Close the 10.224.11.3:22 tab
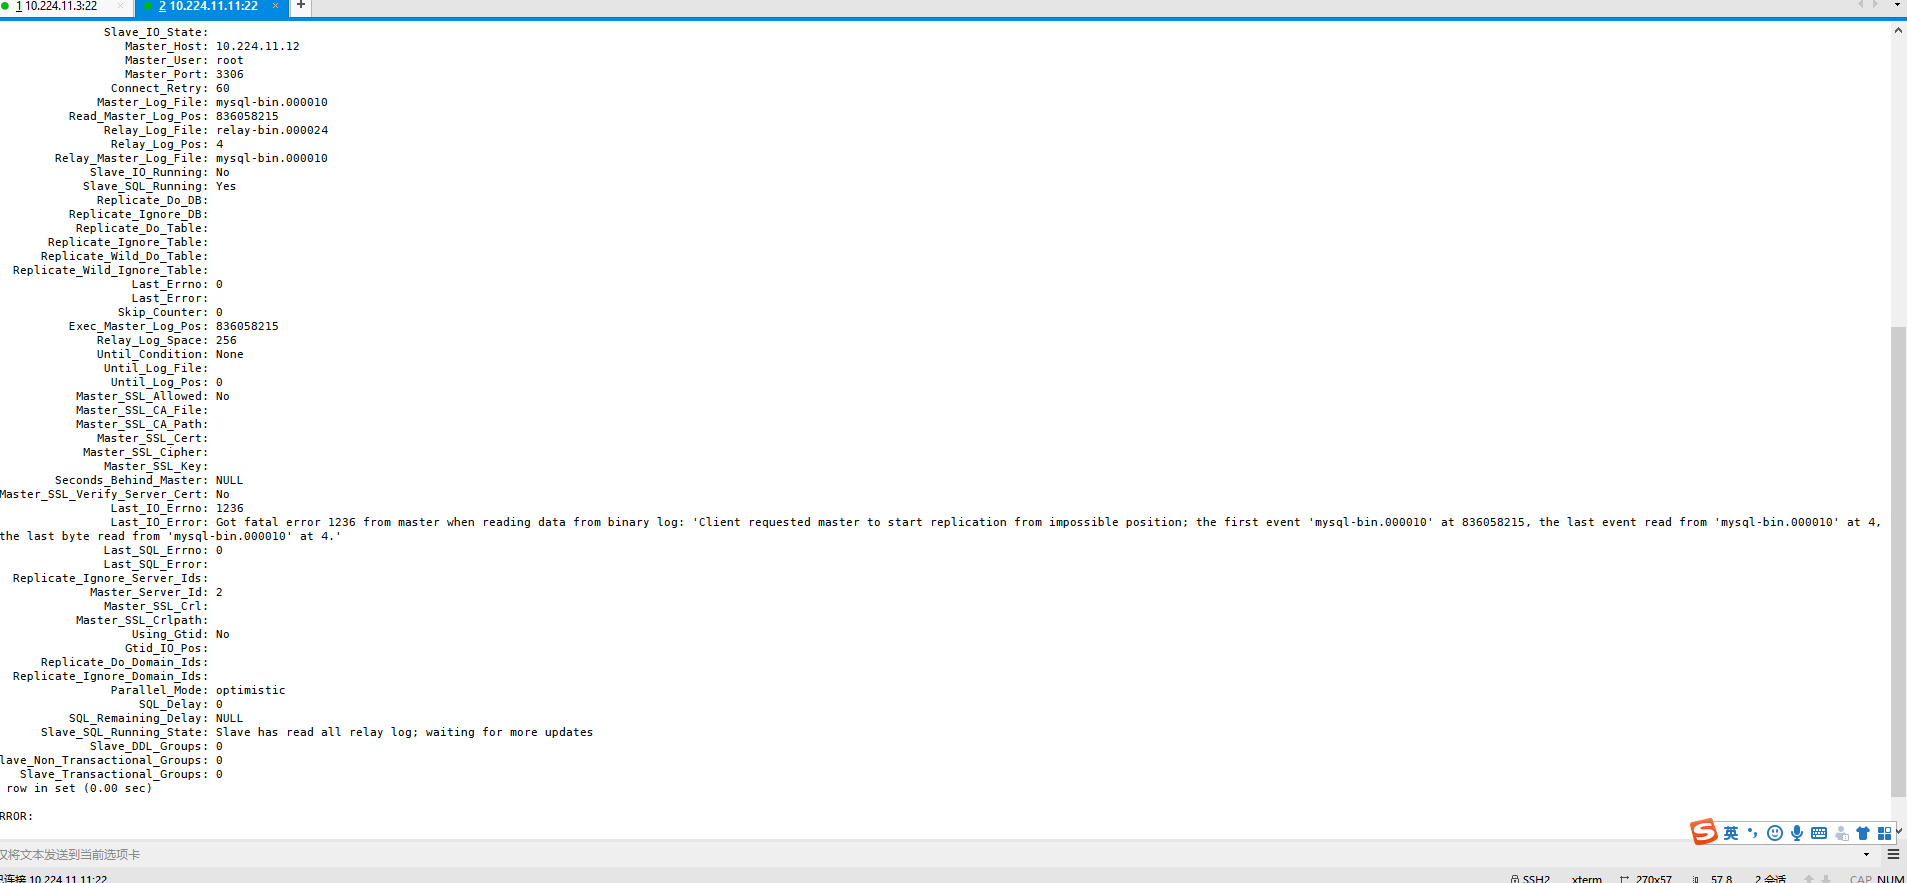The image size is (1907, 883). tap(120, 6)
